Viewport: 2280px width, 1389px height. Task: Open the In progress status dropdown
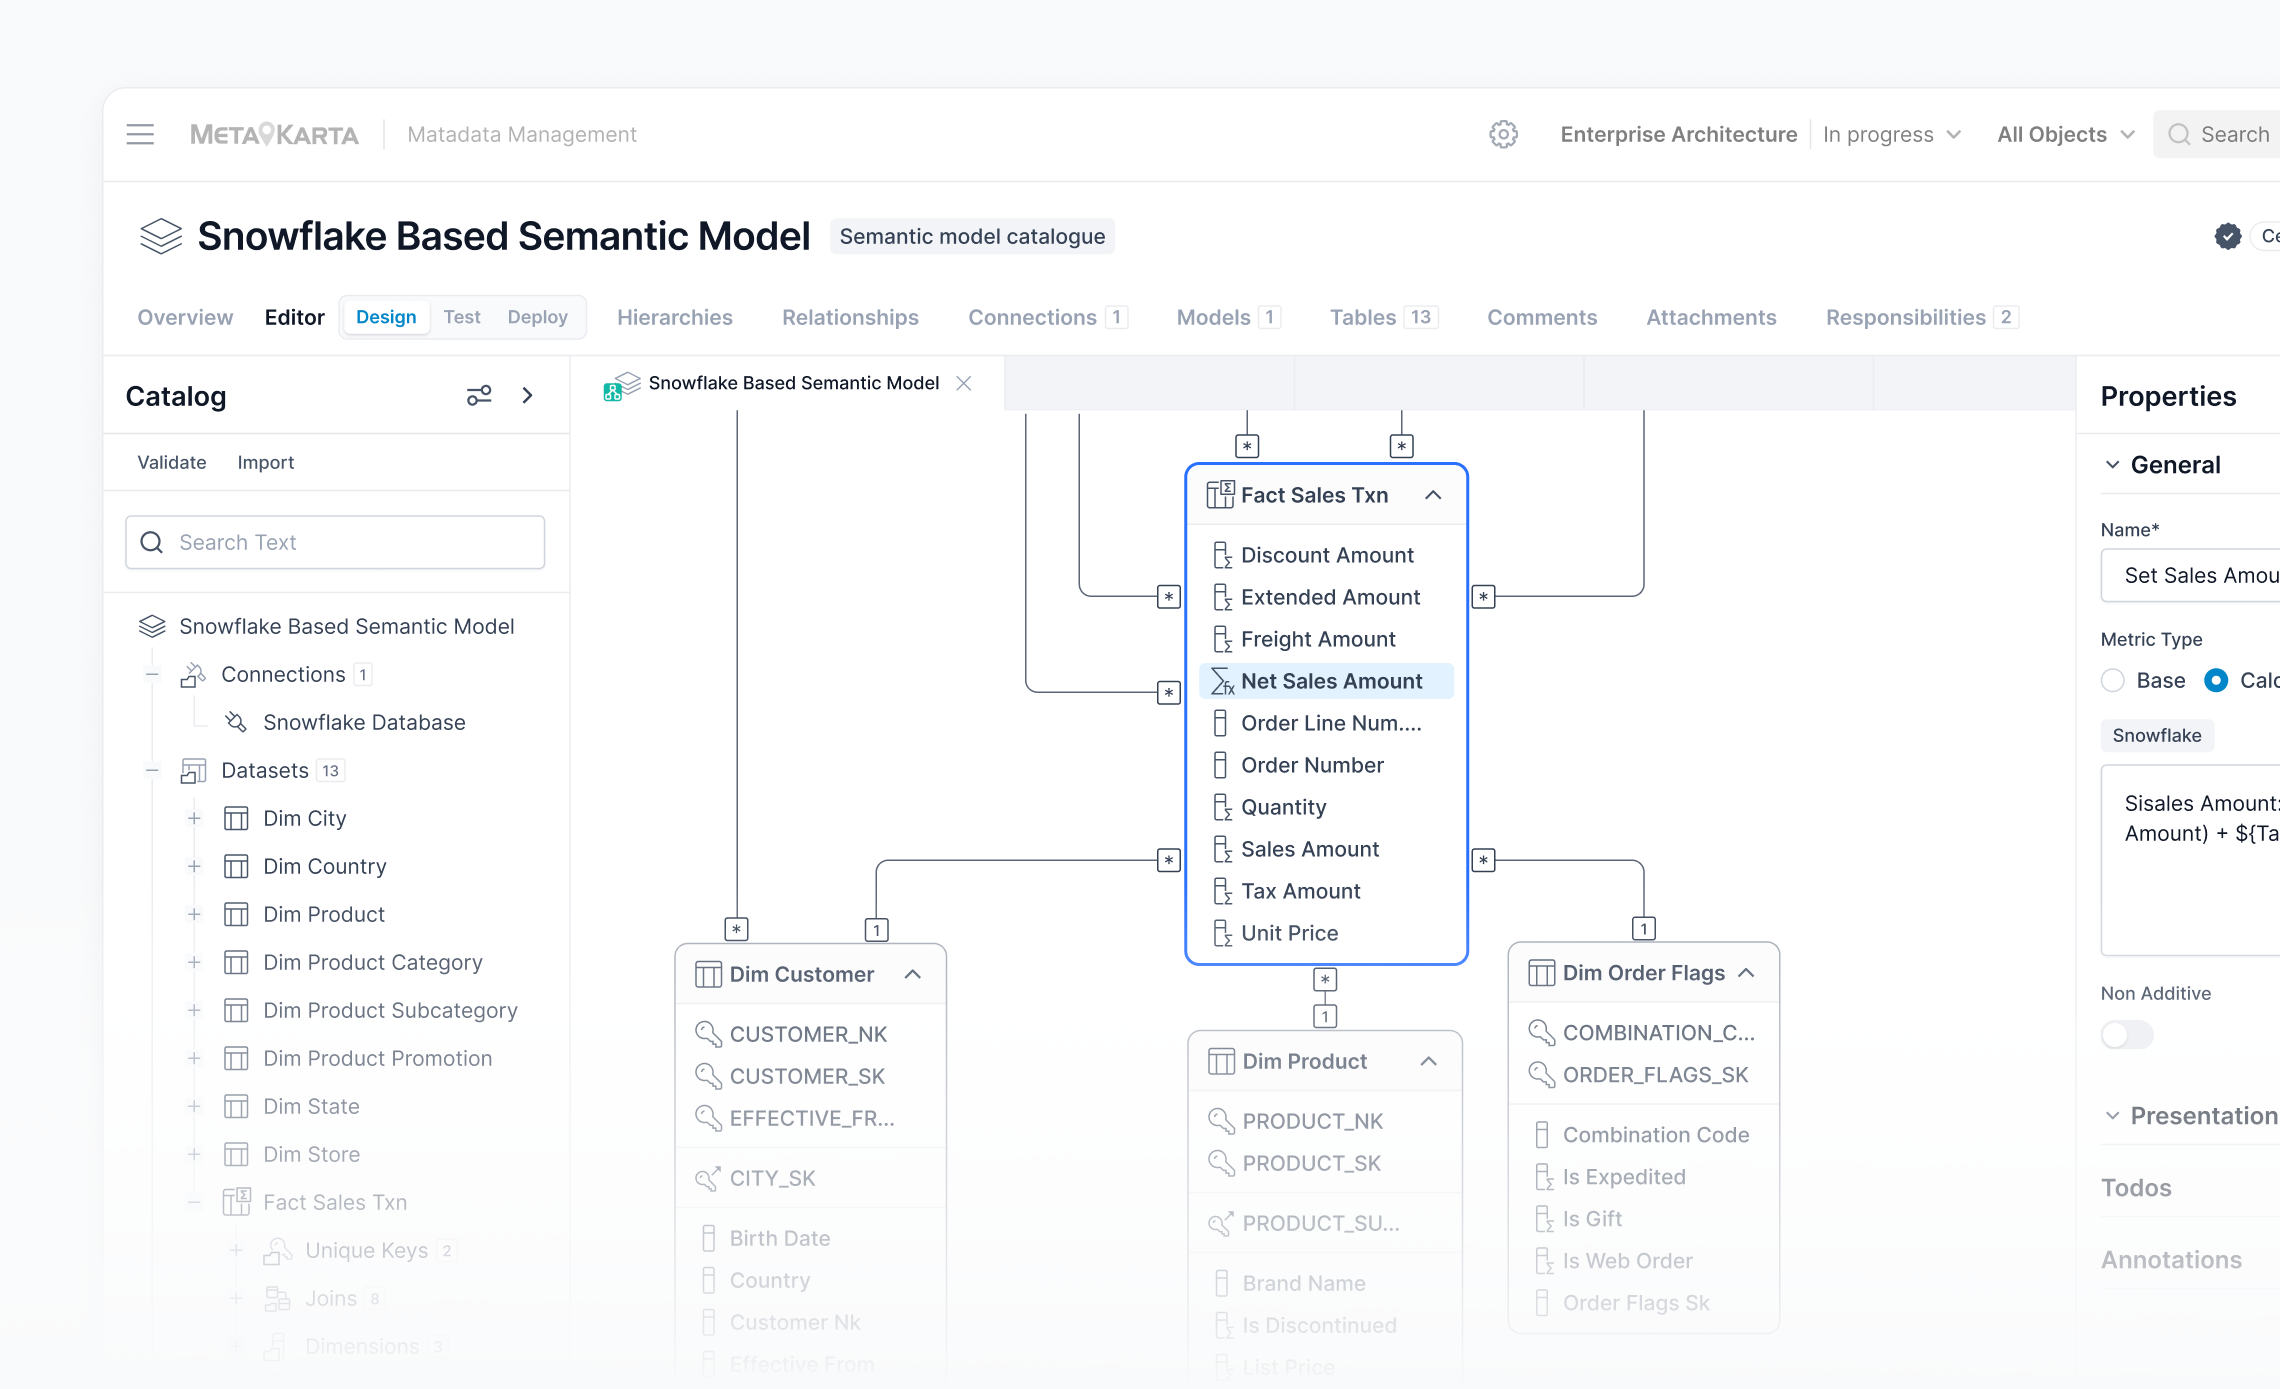click(x=1892, y=134)
